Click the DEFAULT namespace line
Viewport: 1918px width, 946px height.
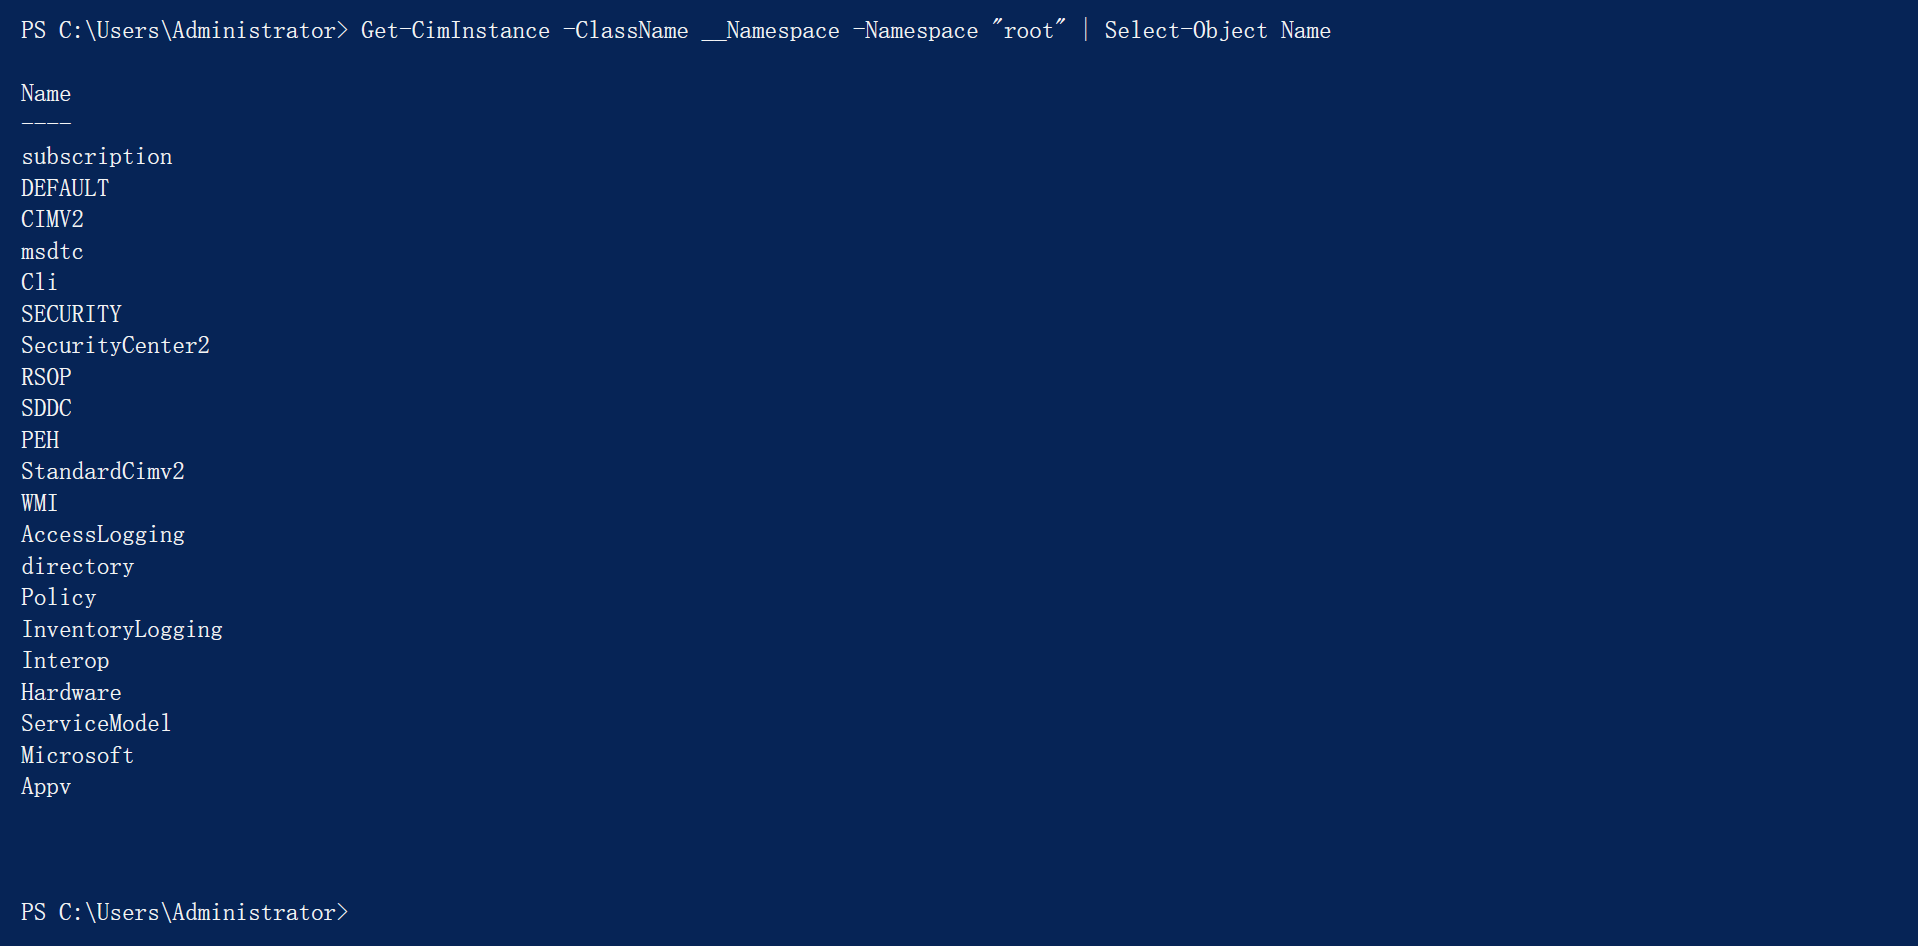click(x=65, y=188)
